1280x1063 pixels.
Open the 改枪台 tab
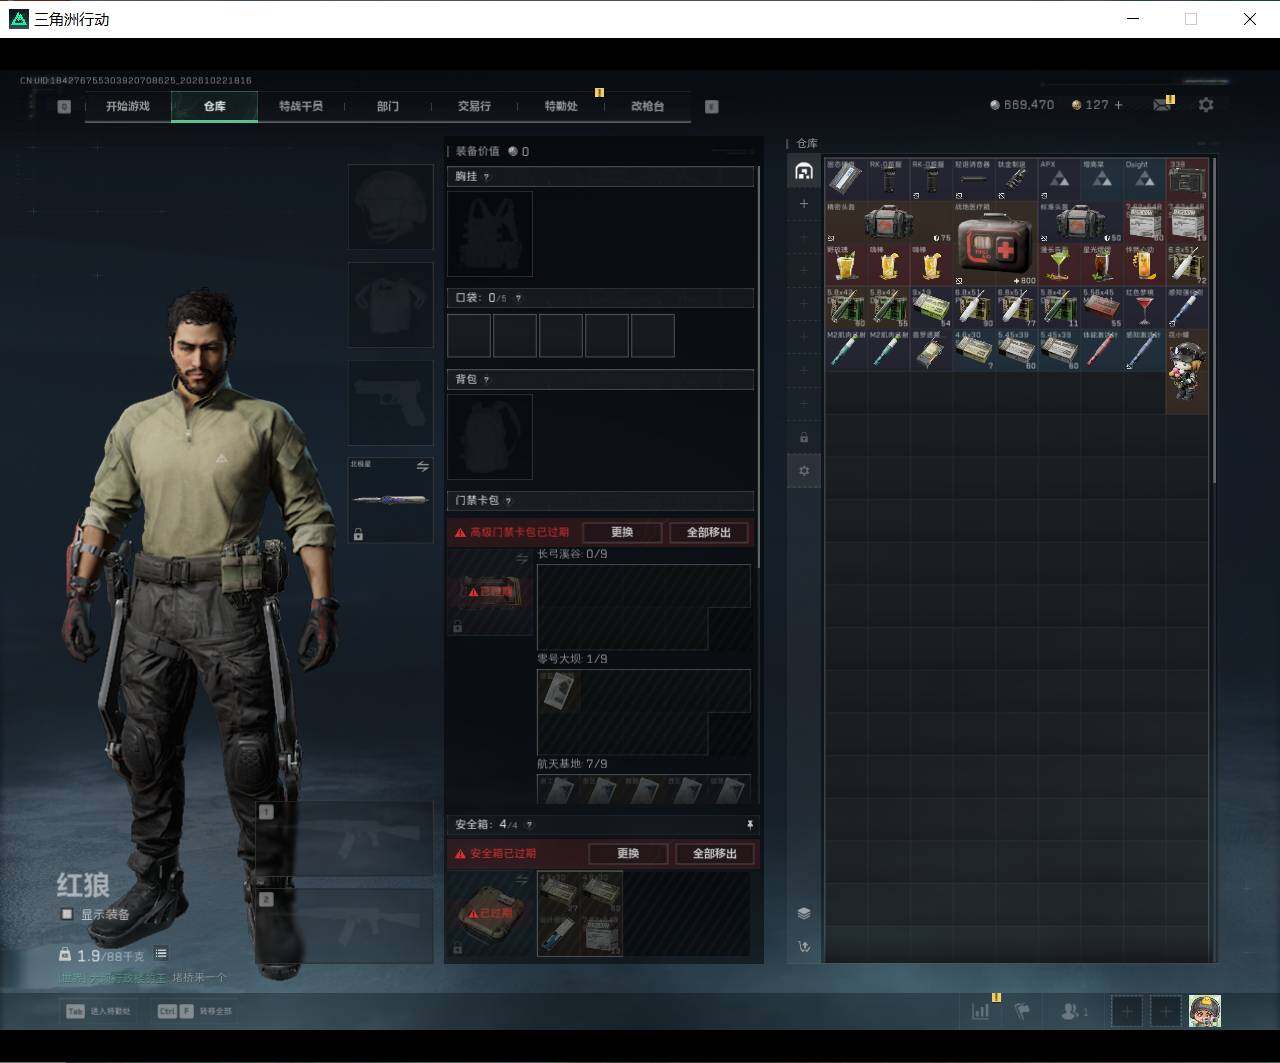click(647, 106)
